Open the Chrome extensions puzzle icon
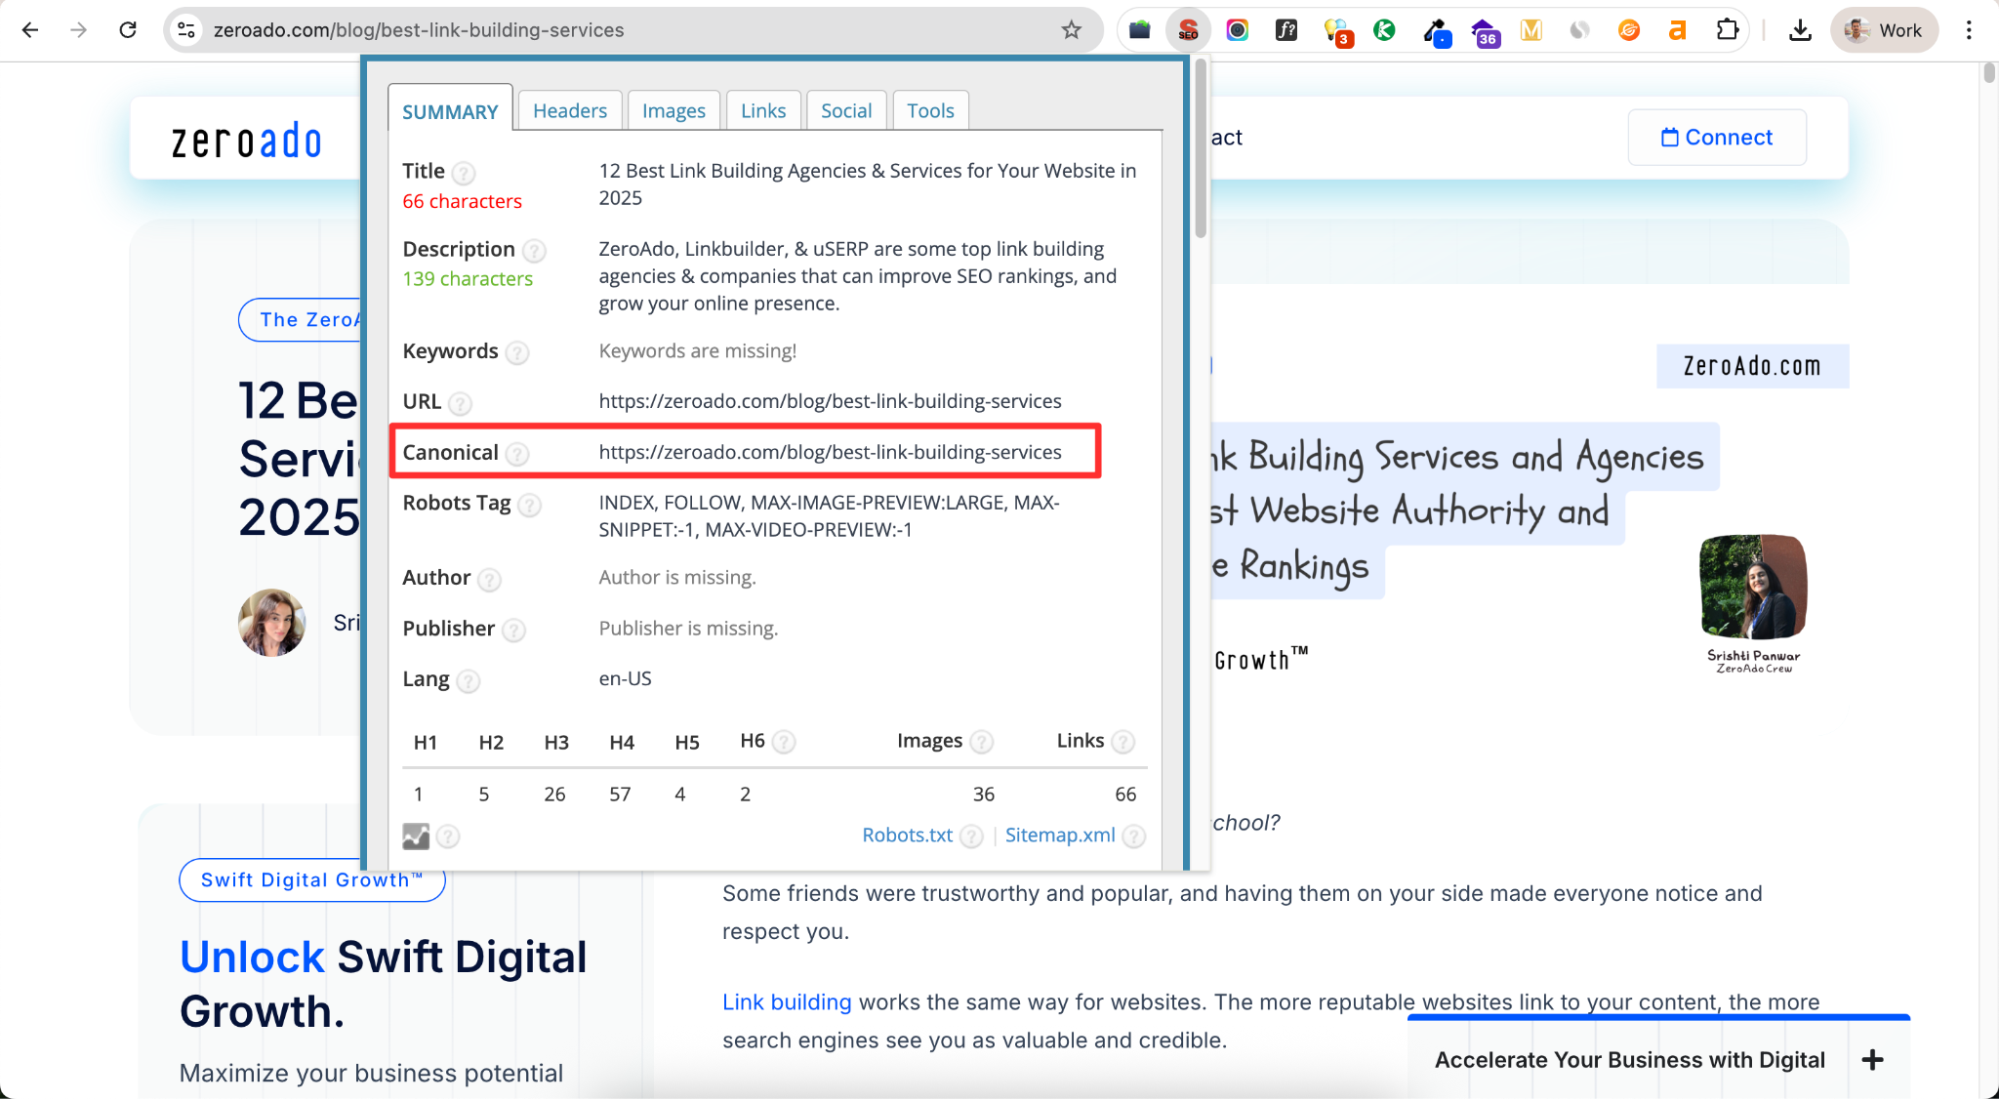 click(1727, 30)
